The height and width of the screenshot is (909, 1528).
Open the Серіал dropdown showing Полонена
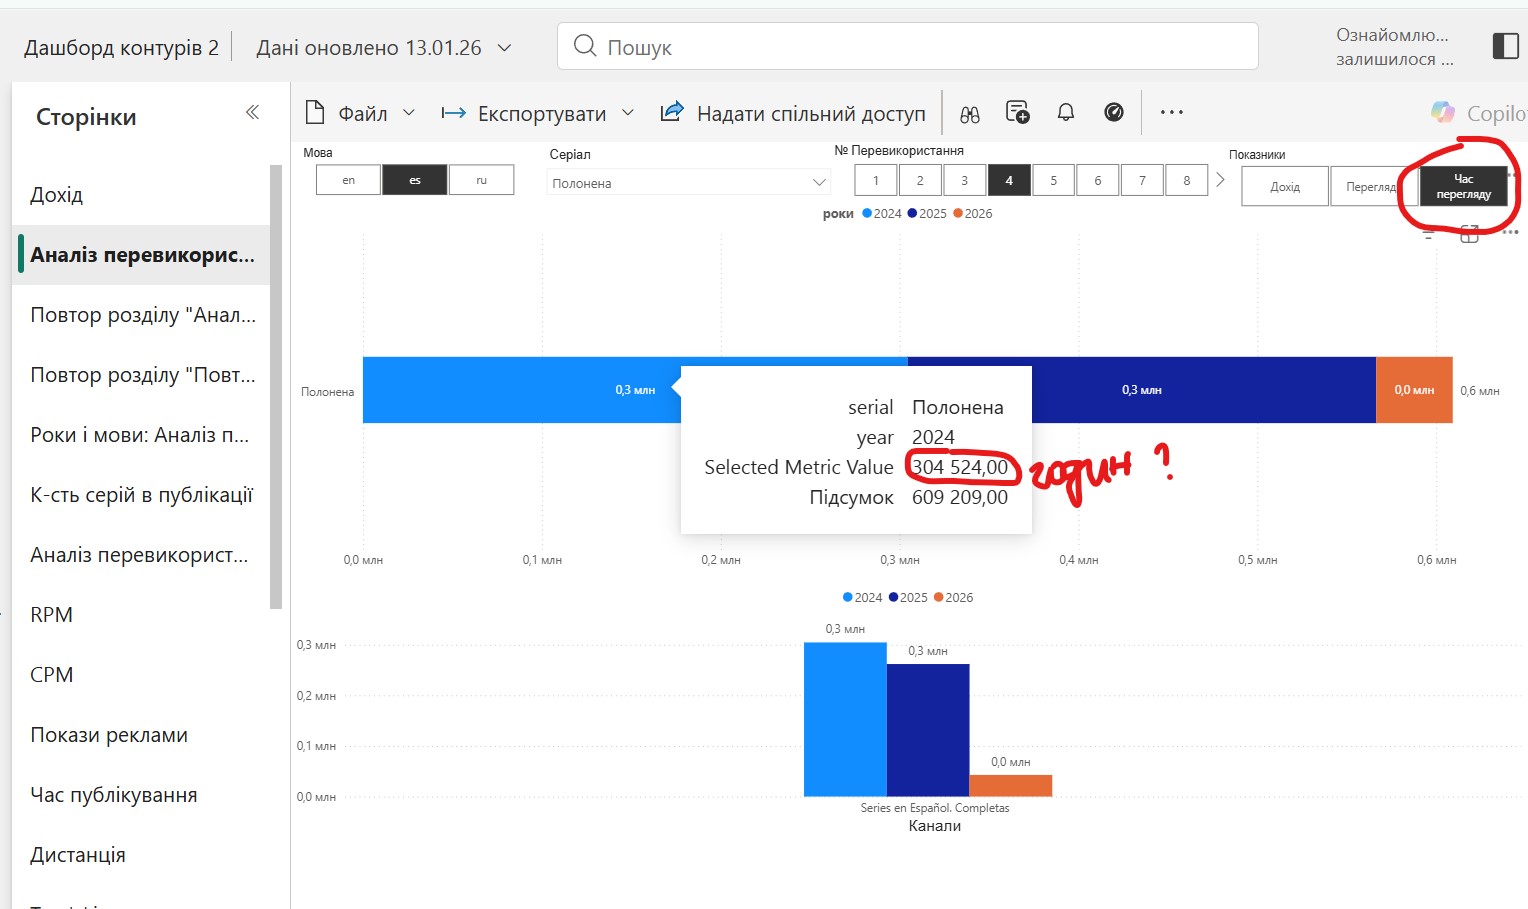(689, 182)
